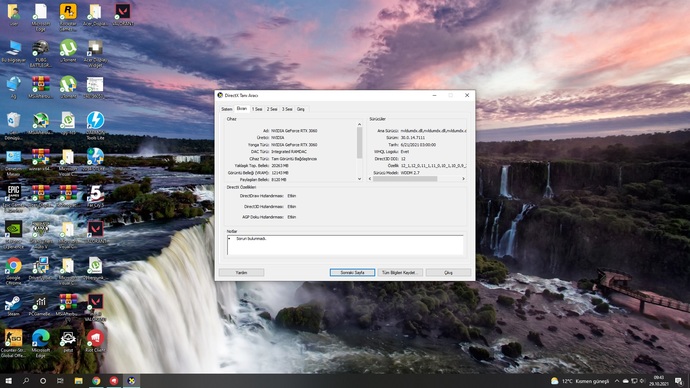Click the WDDM 2.7 driver model value
This screenshot has width=690, height=388.
(x=410, y=173)
